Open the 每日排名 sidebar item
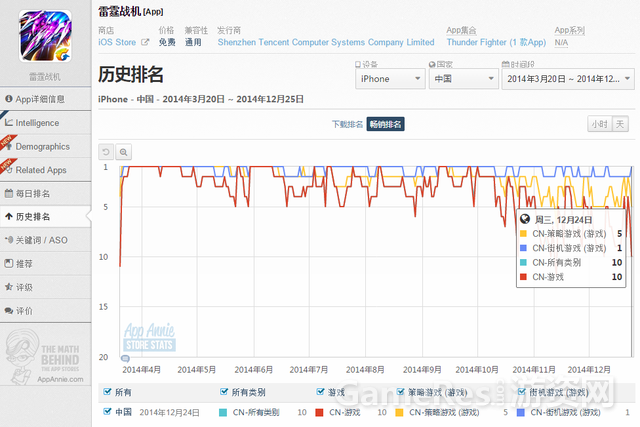This screenshot has height=427, width=640. tap(45, 193)
